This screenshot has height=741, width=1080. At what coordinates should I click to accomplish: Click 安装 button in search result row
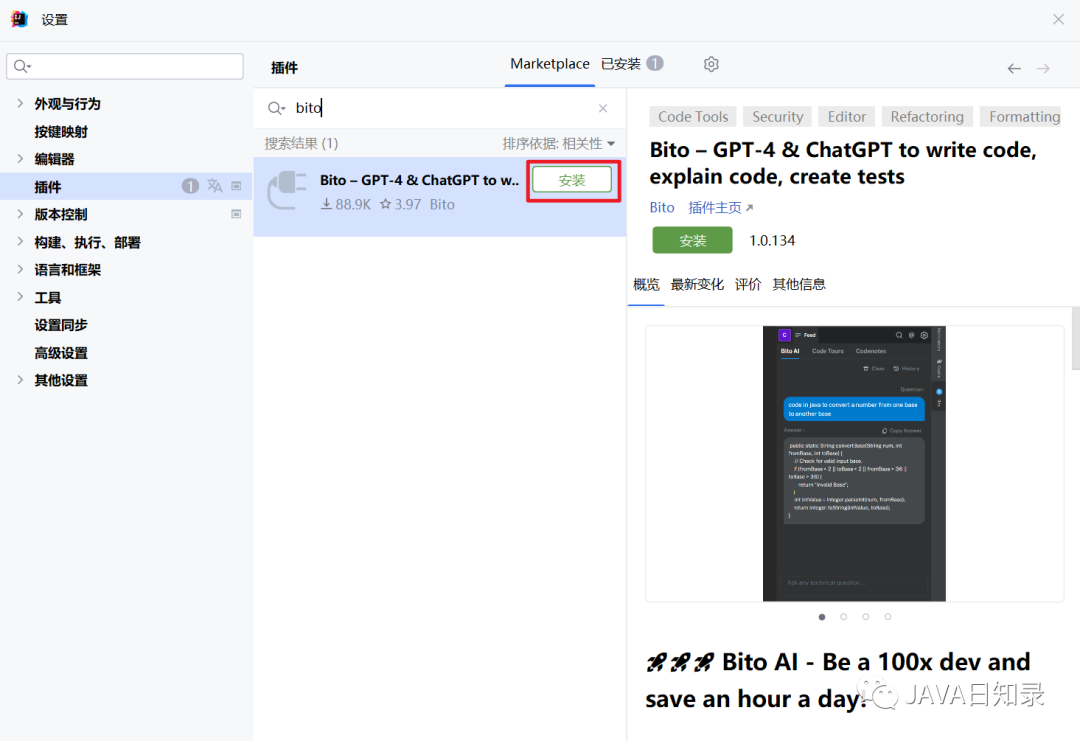point(572,180)
